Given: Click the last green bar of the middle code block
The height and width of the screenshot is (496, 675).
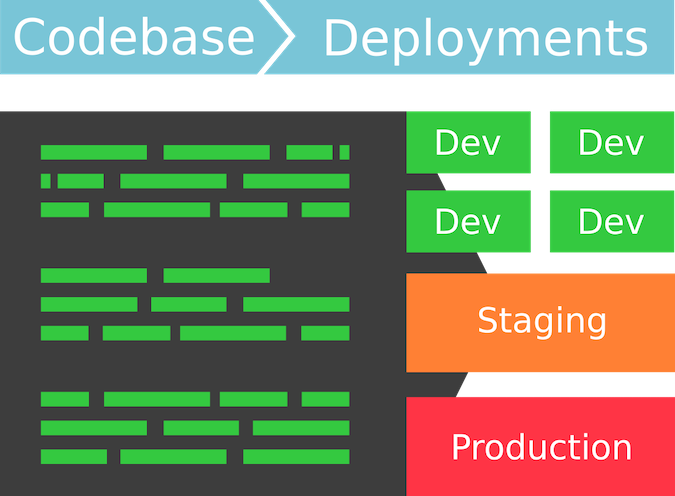Looking at the screenshot, I should 325,333.
